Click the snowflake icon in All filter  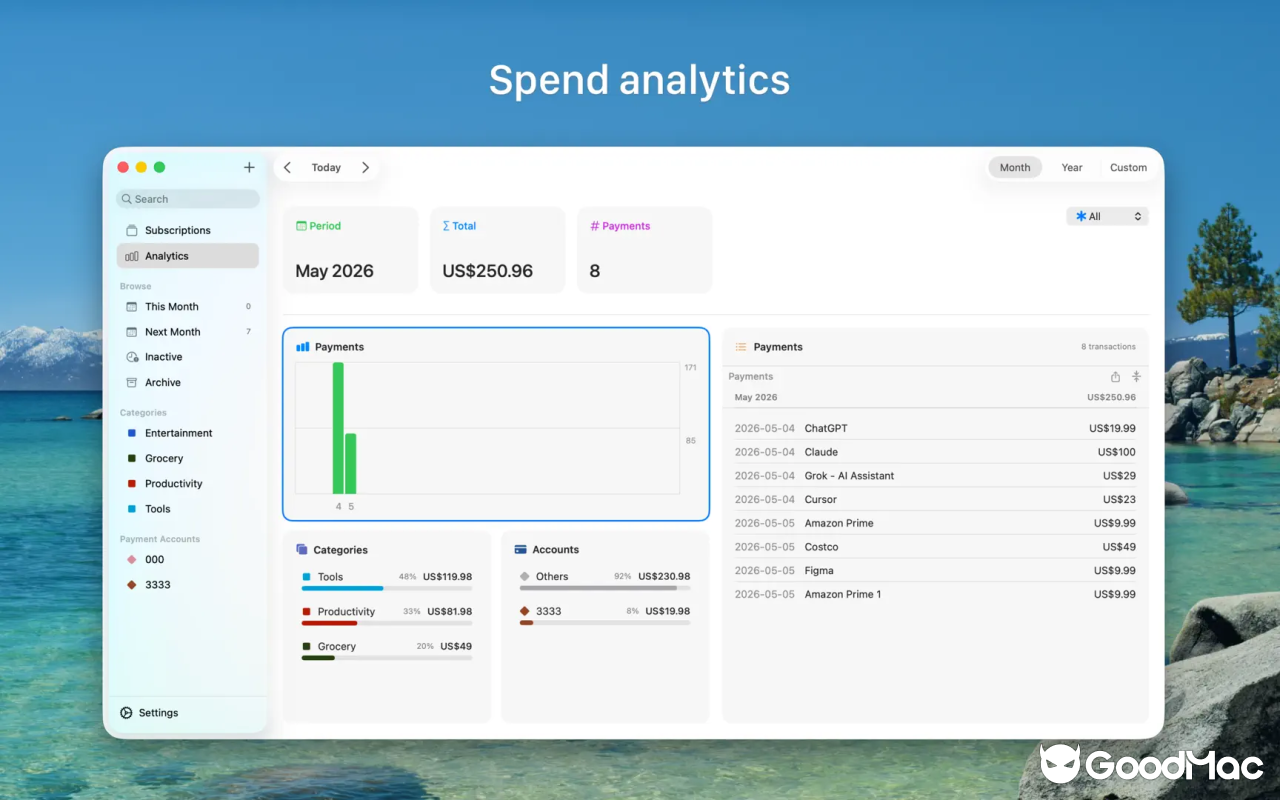tap(1081, 216)
